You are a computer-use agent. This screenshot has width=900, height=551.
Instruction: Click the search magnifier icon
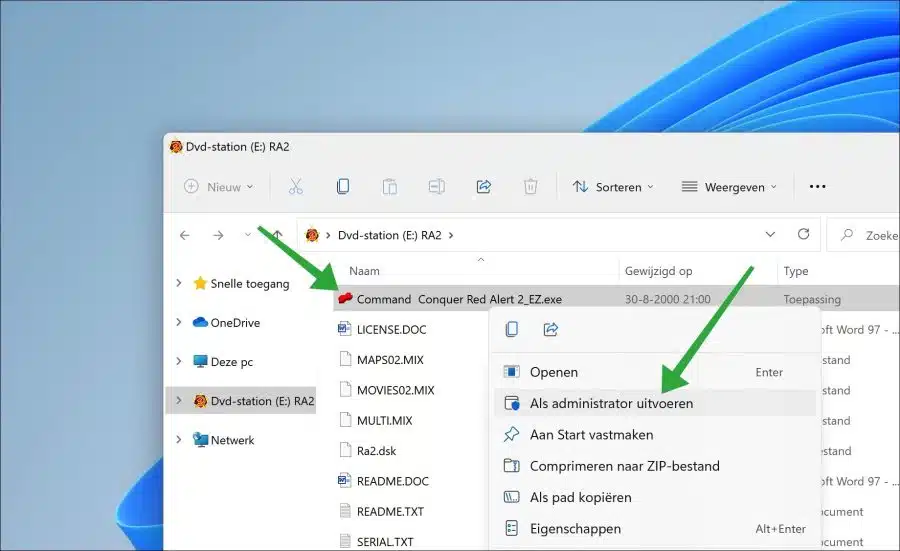(847, 235)
